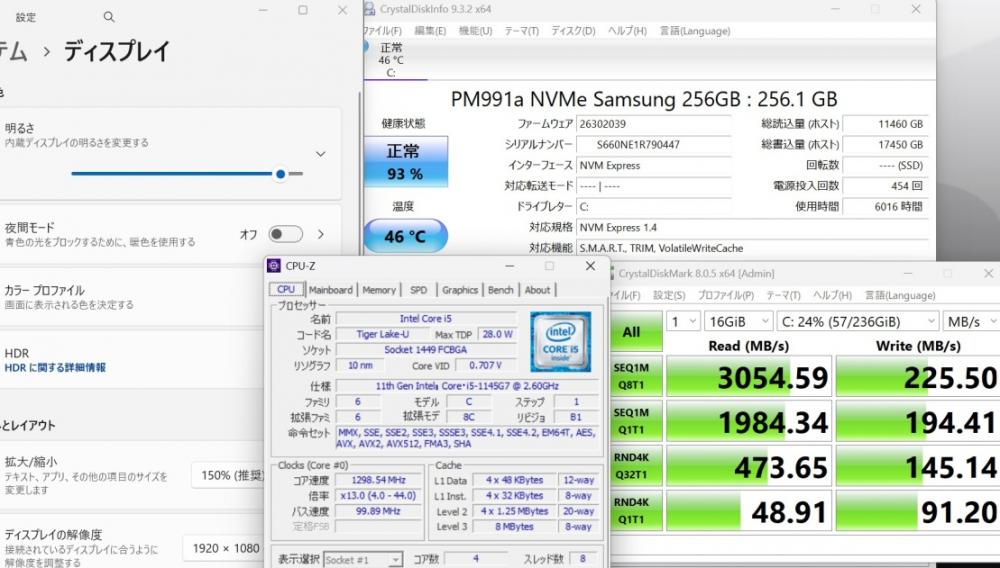Click the CrystalDiskInfo title bar icon
This screenshot has height=568, width=1000.
[x=369, y=10]
